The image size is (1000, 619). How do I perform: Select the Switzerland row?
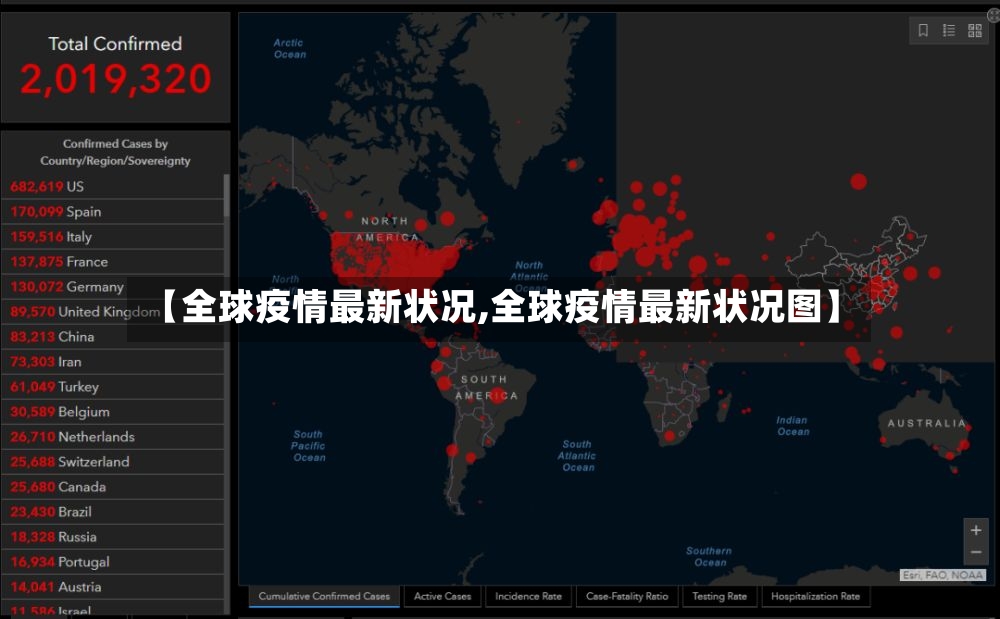(x=113, y=462)
